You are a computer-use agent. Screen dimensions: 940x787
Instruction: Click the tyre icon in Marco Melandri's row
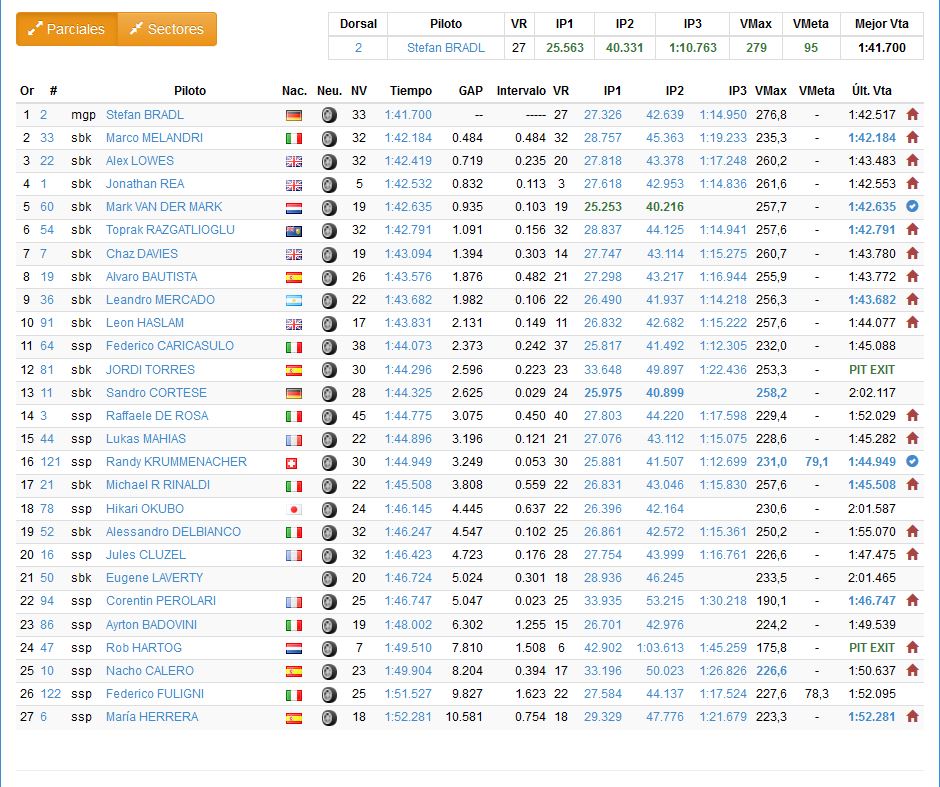pyautogui.click(x=329, y=138)
